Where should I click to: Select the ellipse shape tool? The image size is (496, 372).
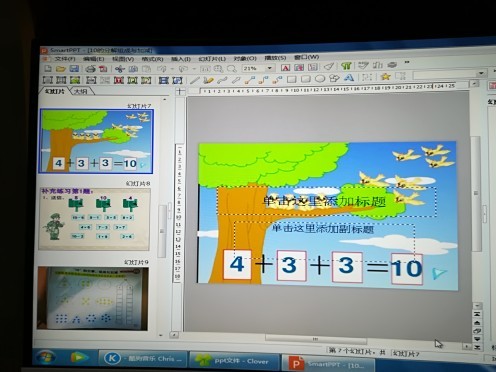coord(320,79)
